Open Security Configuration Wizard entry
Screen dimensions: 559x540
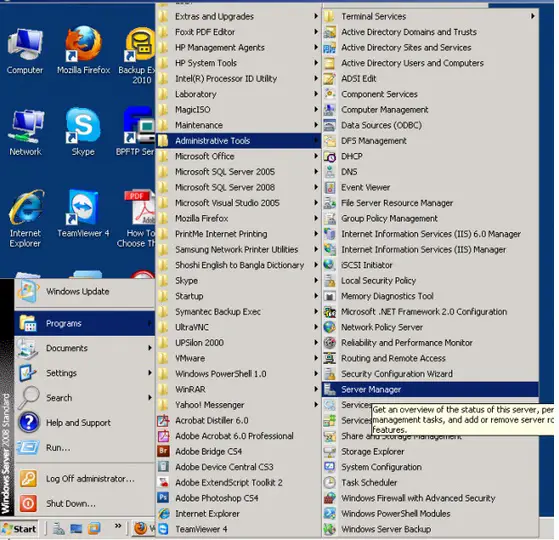point(430,374)
